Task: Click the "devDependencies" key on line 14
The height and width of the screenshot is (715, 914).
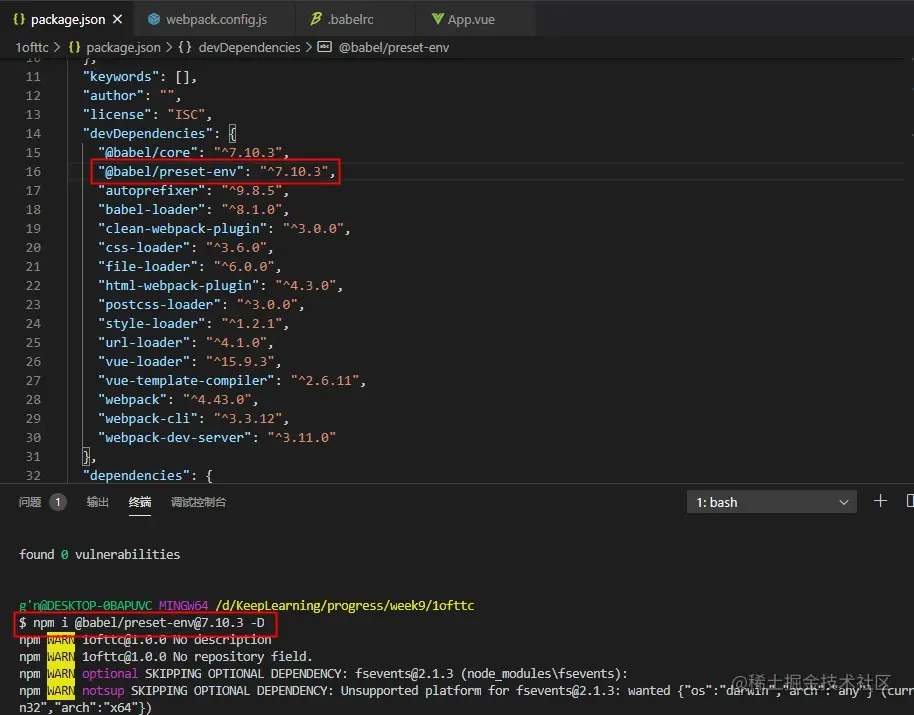Action: (148, 133)
